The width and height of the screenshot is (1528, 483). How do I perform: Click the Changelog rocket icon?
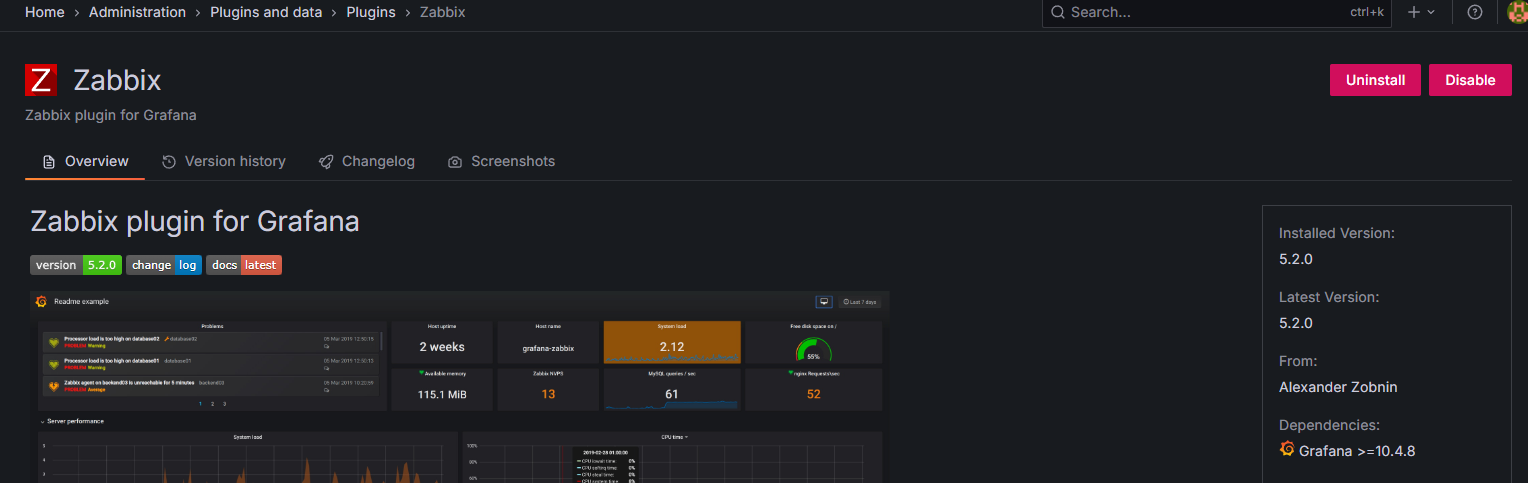(x=326, y=162)
